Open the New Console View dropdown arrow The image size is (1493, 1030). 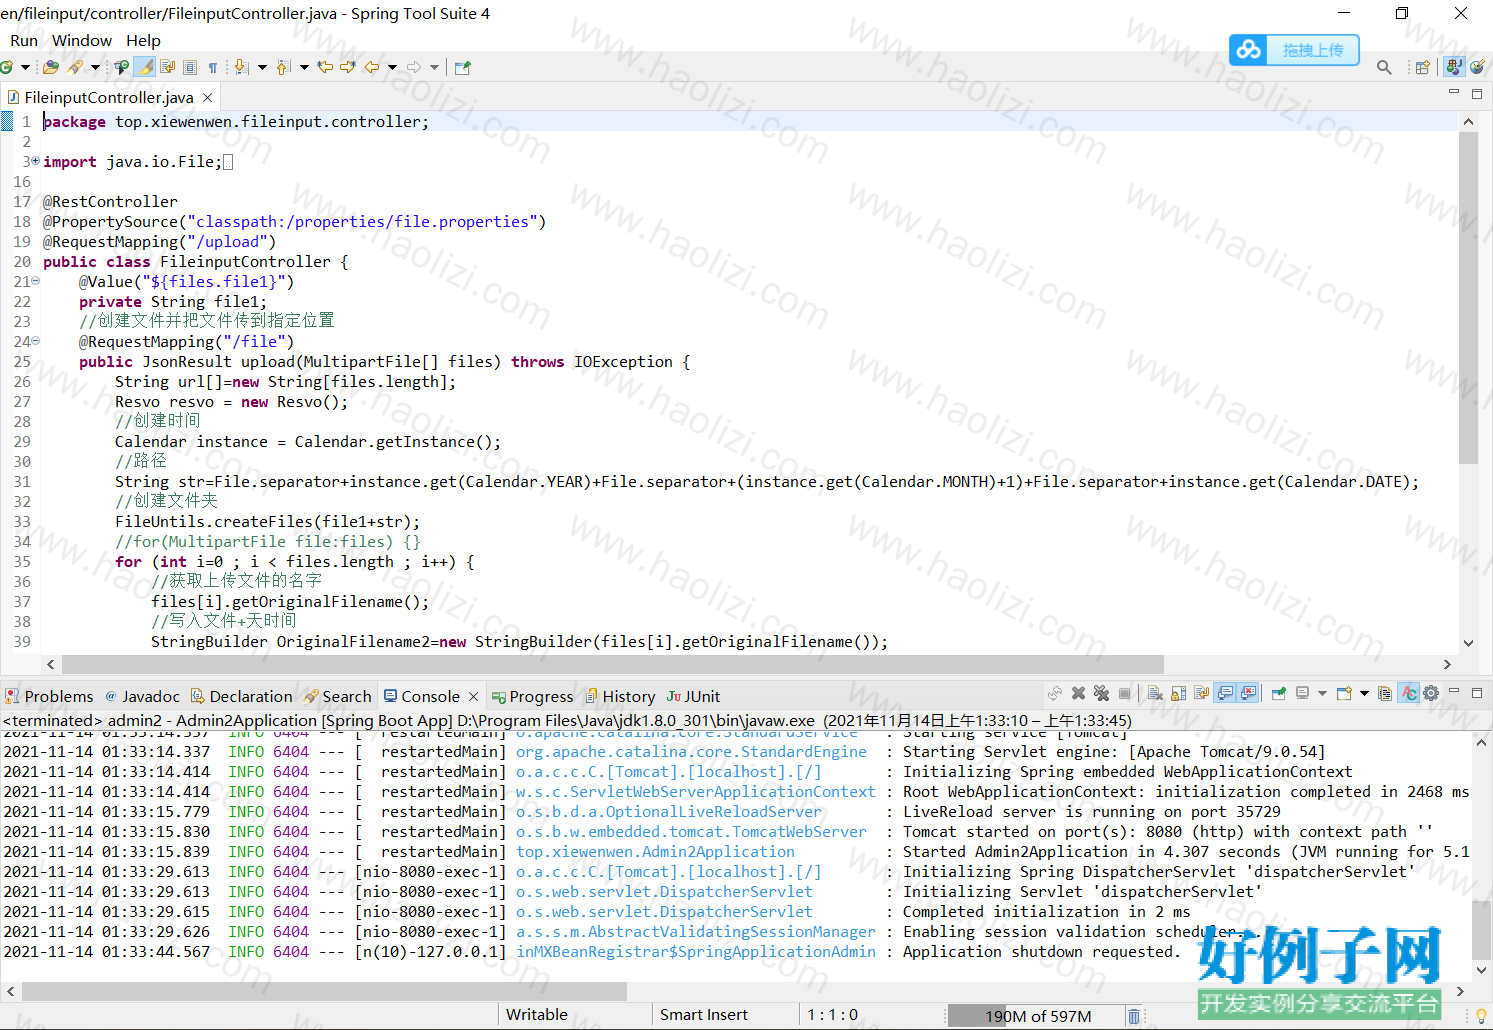pos(1364,693)
